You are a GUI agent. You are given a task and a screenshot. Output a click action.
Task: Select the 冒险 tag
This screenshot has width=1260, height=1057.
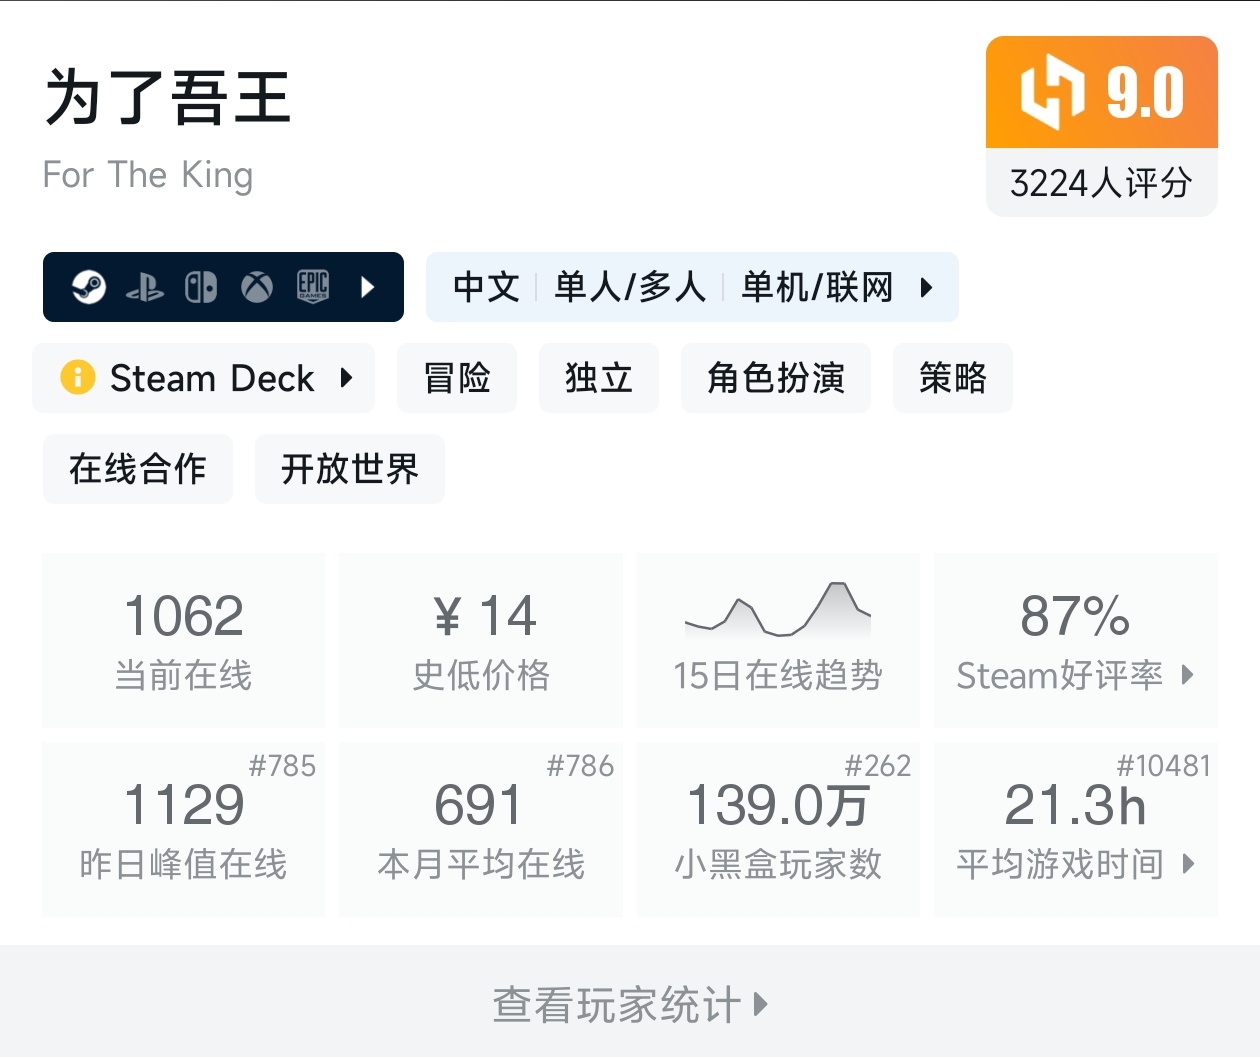pyautogui.click(x=457, y=378)
